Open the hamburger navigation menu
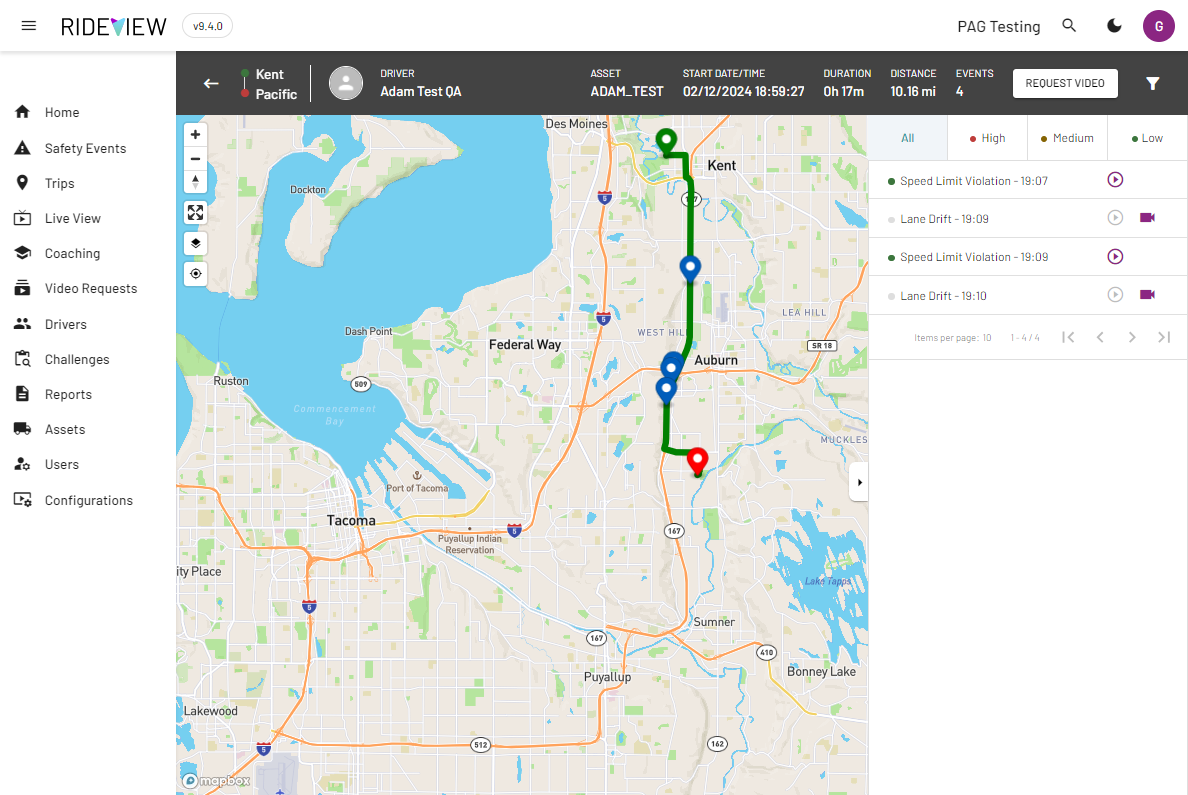Image resolution: width=1188 pixels, height=795 pixels. (x=29, y=26)
